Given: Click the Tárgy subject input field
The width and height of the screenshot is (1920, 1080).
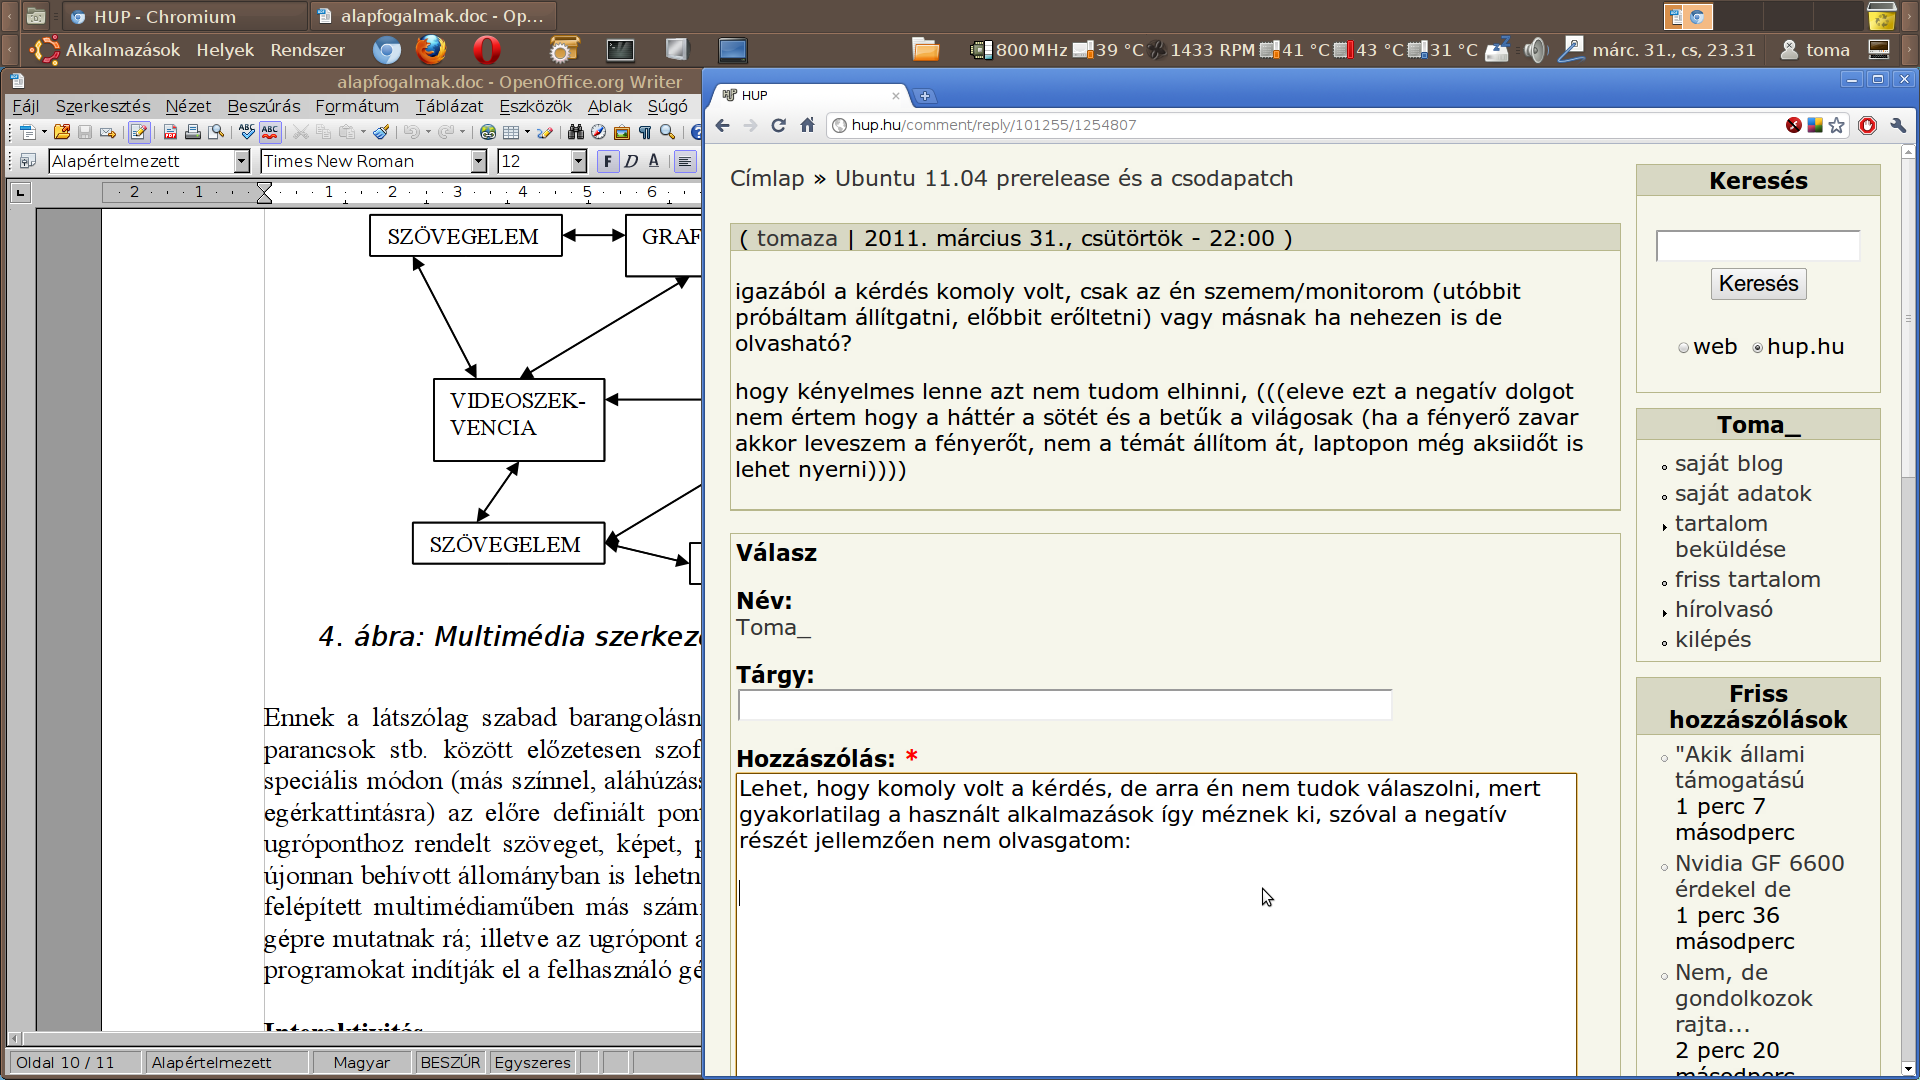Looking at the screenshot, I should click(1065, 705).
